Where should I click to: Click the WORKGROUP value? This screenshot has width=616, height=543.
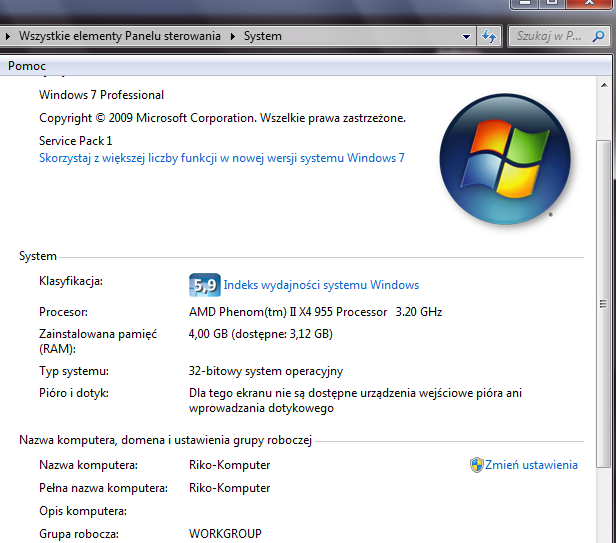(x=225, y=534)
